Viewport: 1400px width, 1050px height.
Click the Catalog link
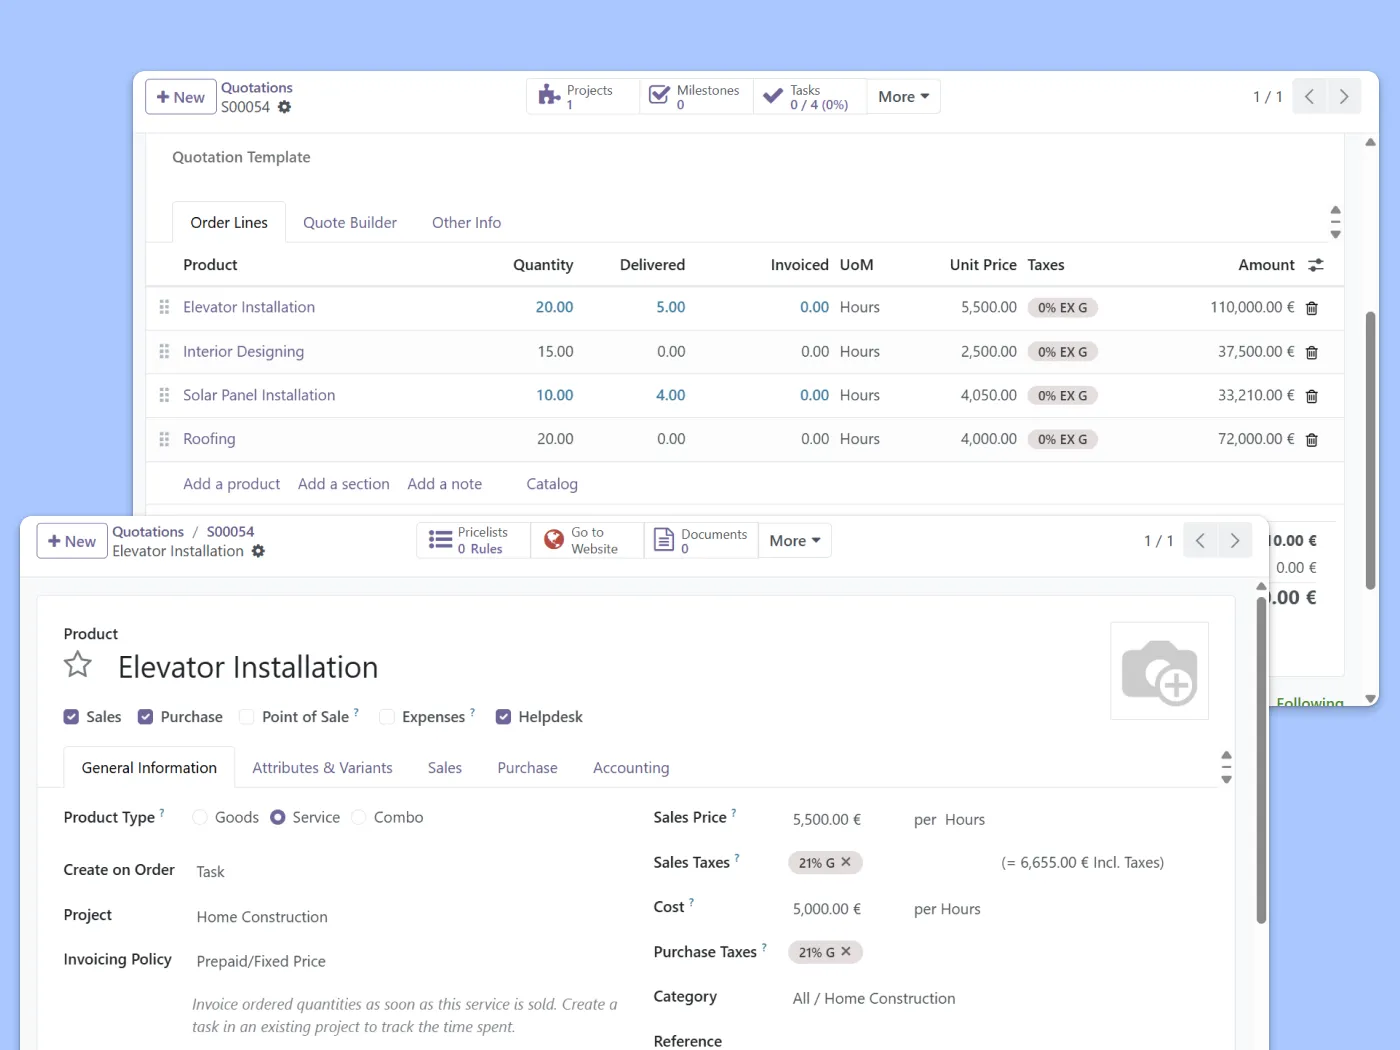click(552, 484)
